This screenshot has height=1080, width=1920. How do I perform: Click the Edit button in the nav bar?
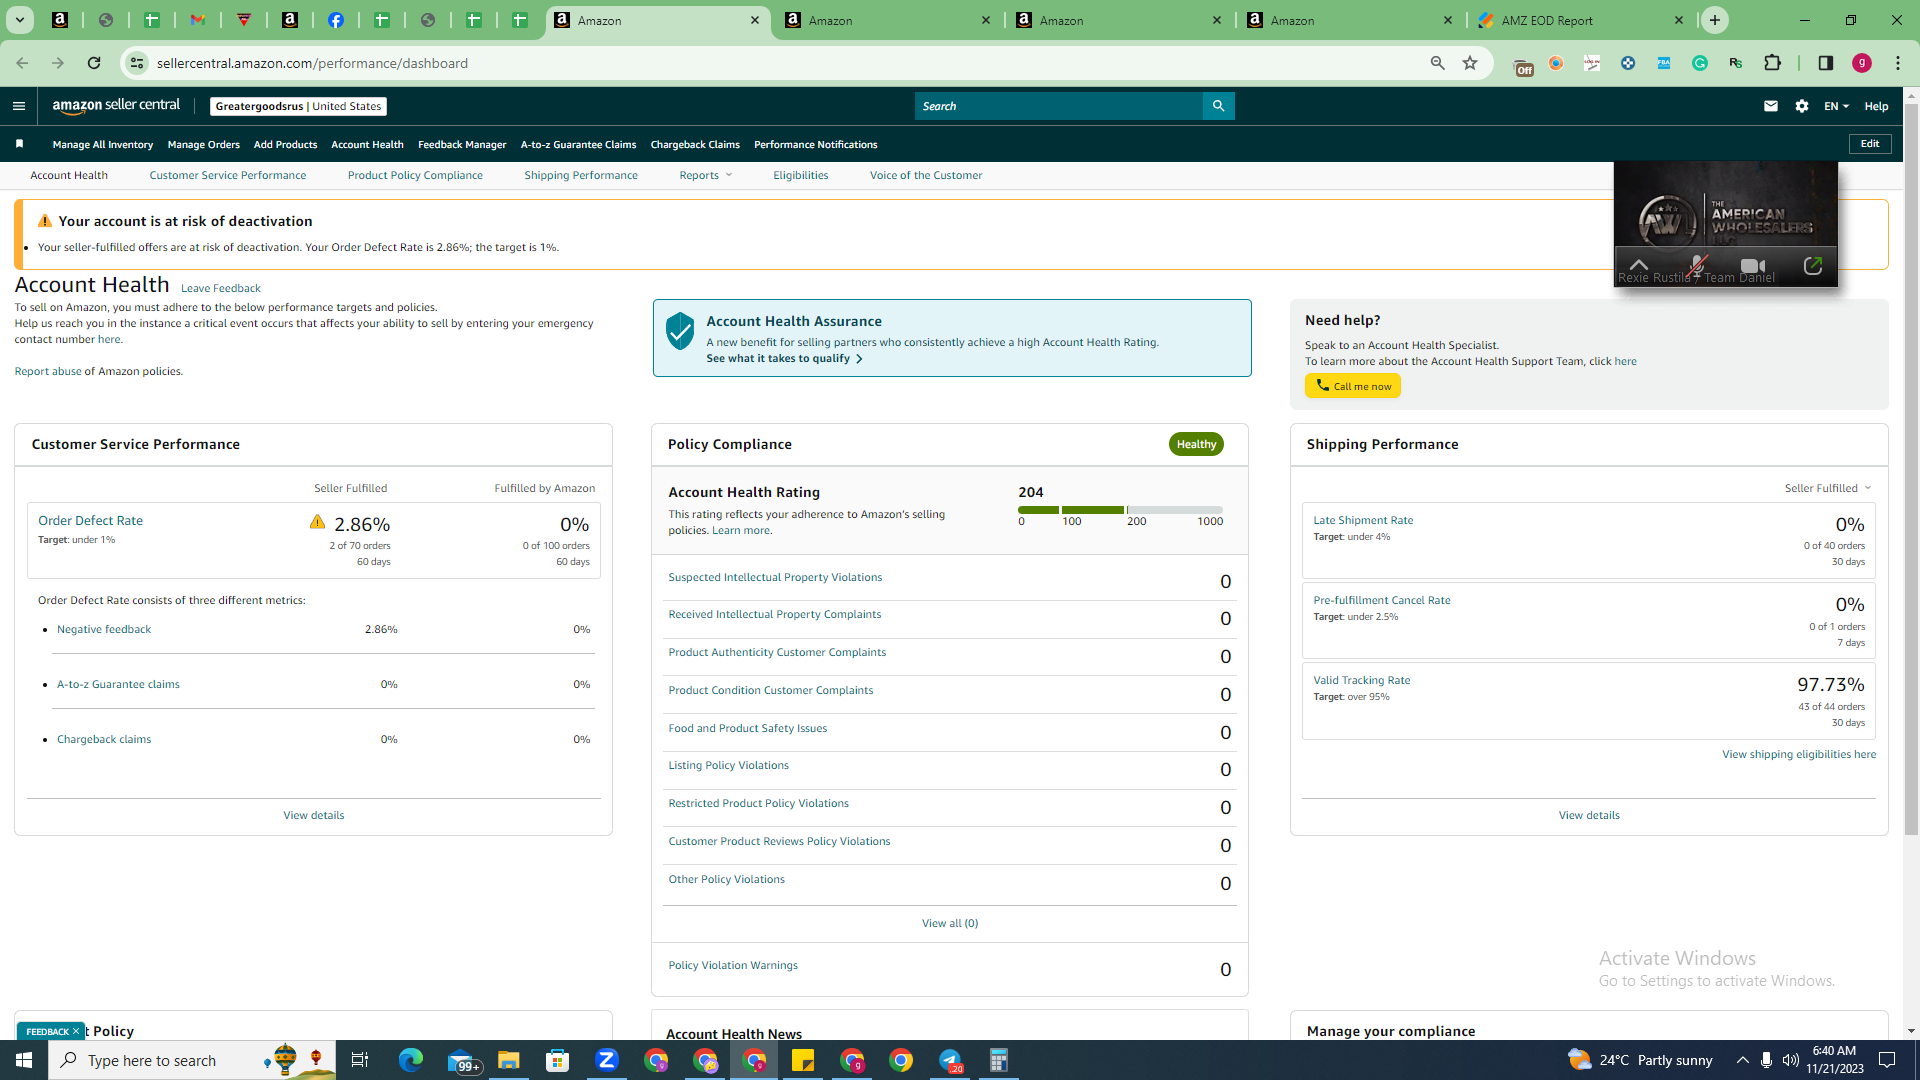coord(1870,144)
